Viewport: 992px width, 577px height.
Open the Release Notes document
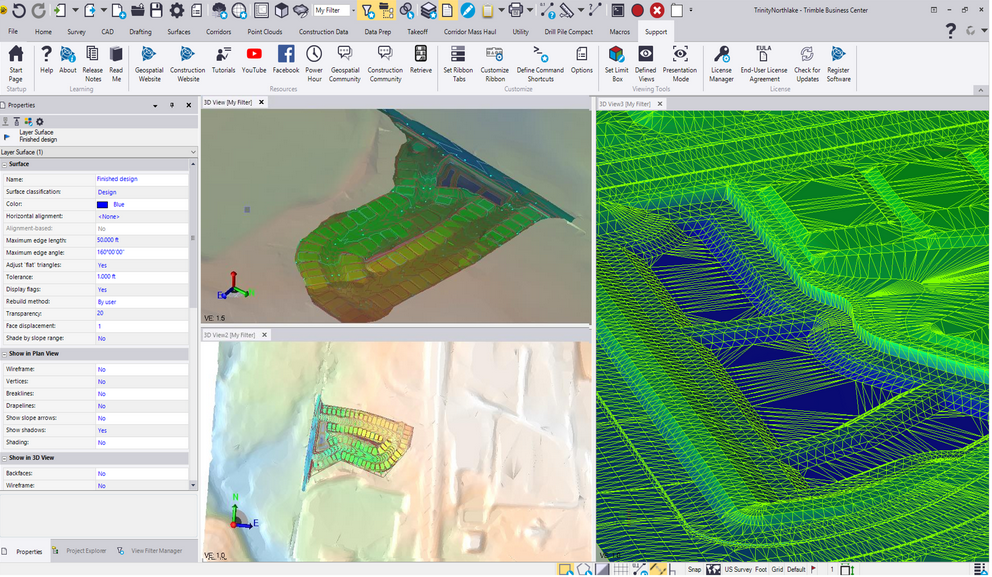pyautogui.click(x=92, y=64)
